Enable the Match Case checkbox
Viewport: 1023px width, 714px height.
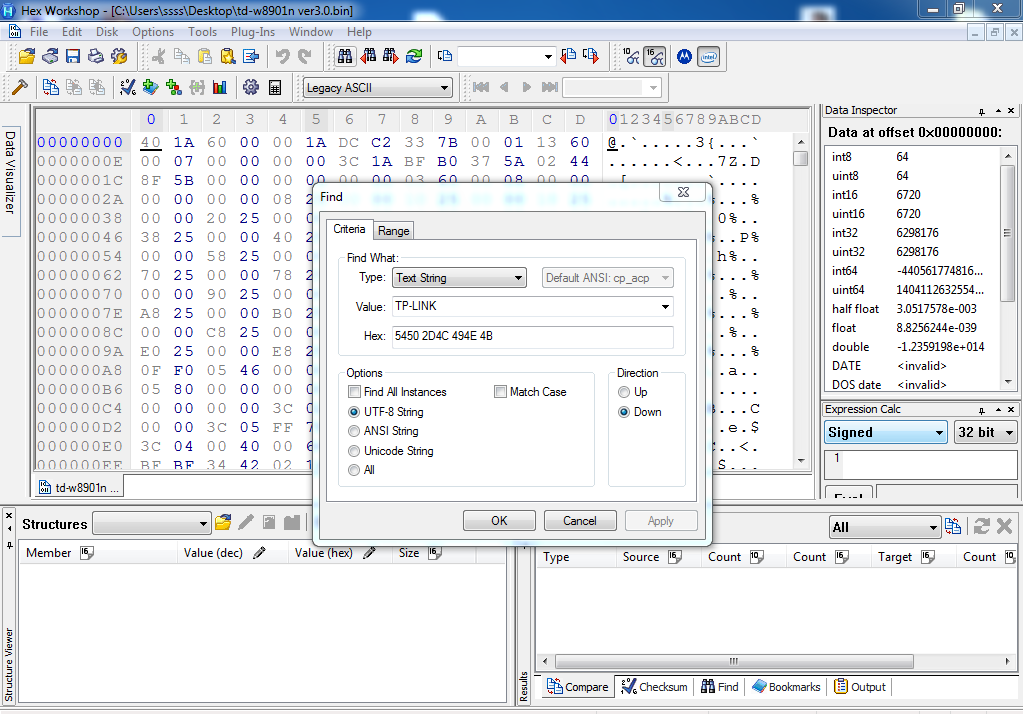(x=500, y=392)
